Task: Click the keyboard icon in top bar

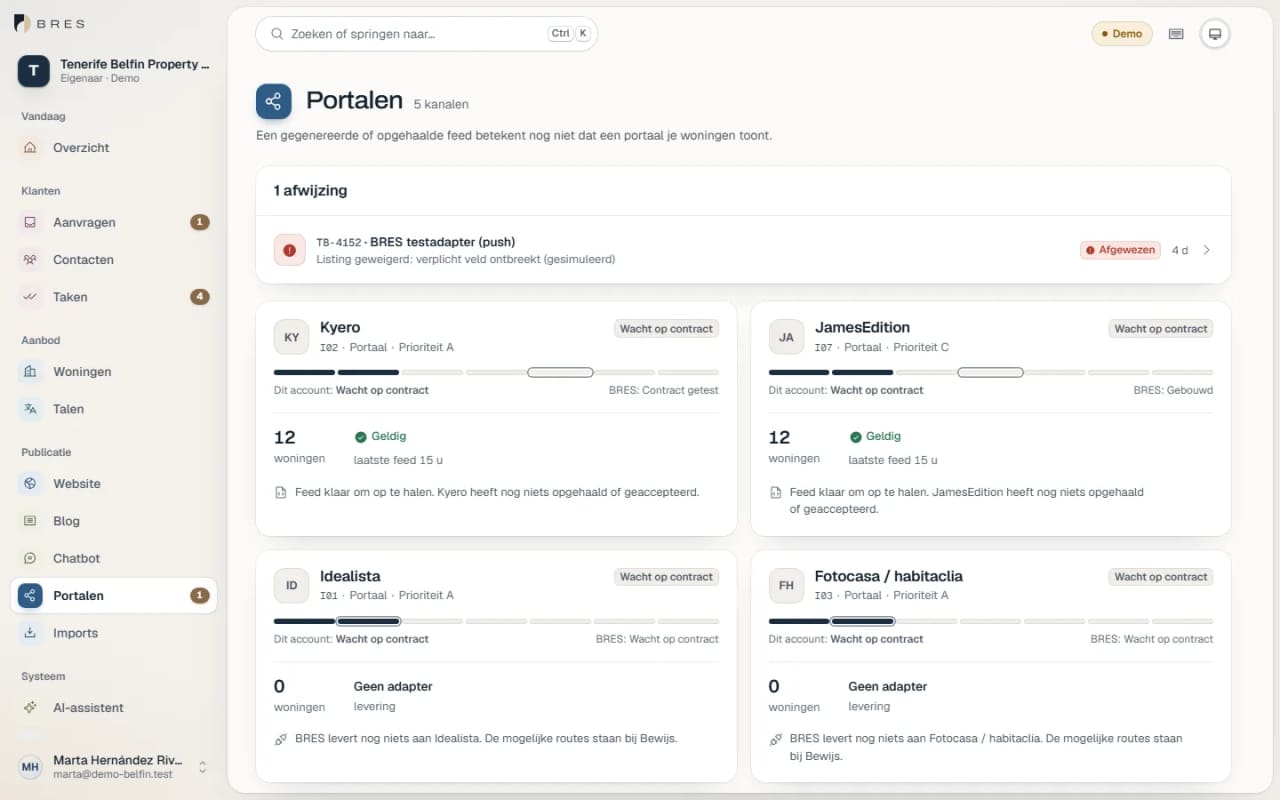Action: click(1176, 34)
